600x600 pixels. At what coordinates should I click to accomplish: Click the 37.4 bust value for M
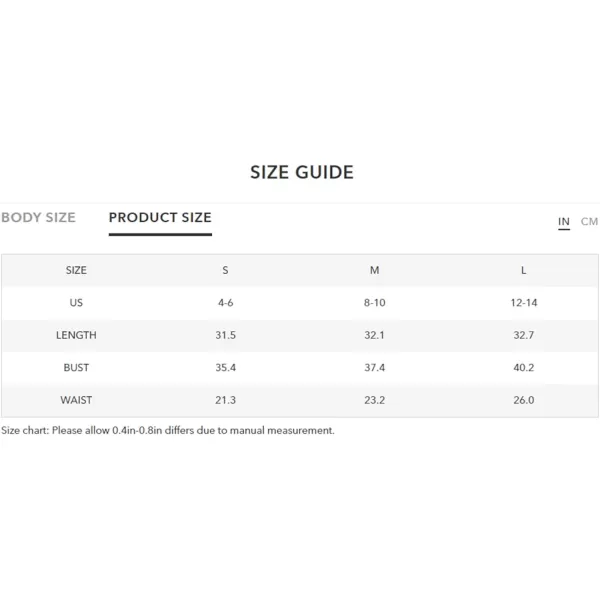click(x=374, y=368)
